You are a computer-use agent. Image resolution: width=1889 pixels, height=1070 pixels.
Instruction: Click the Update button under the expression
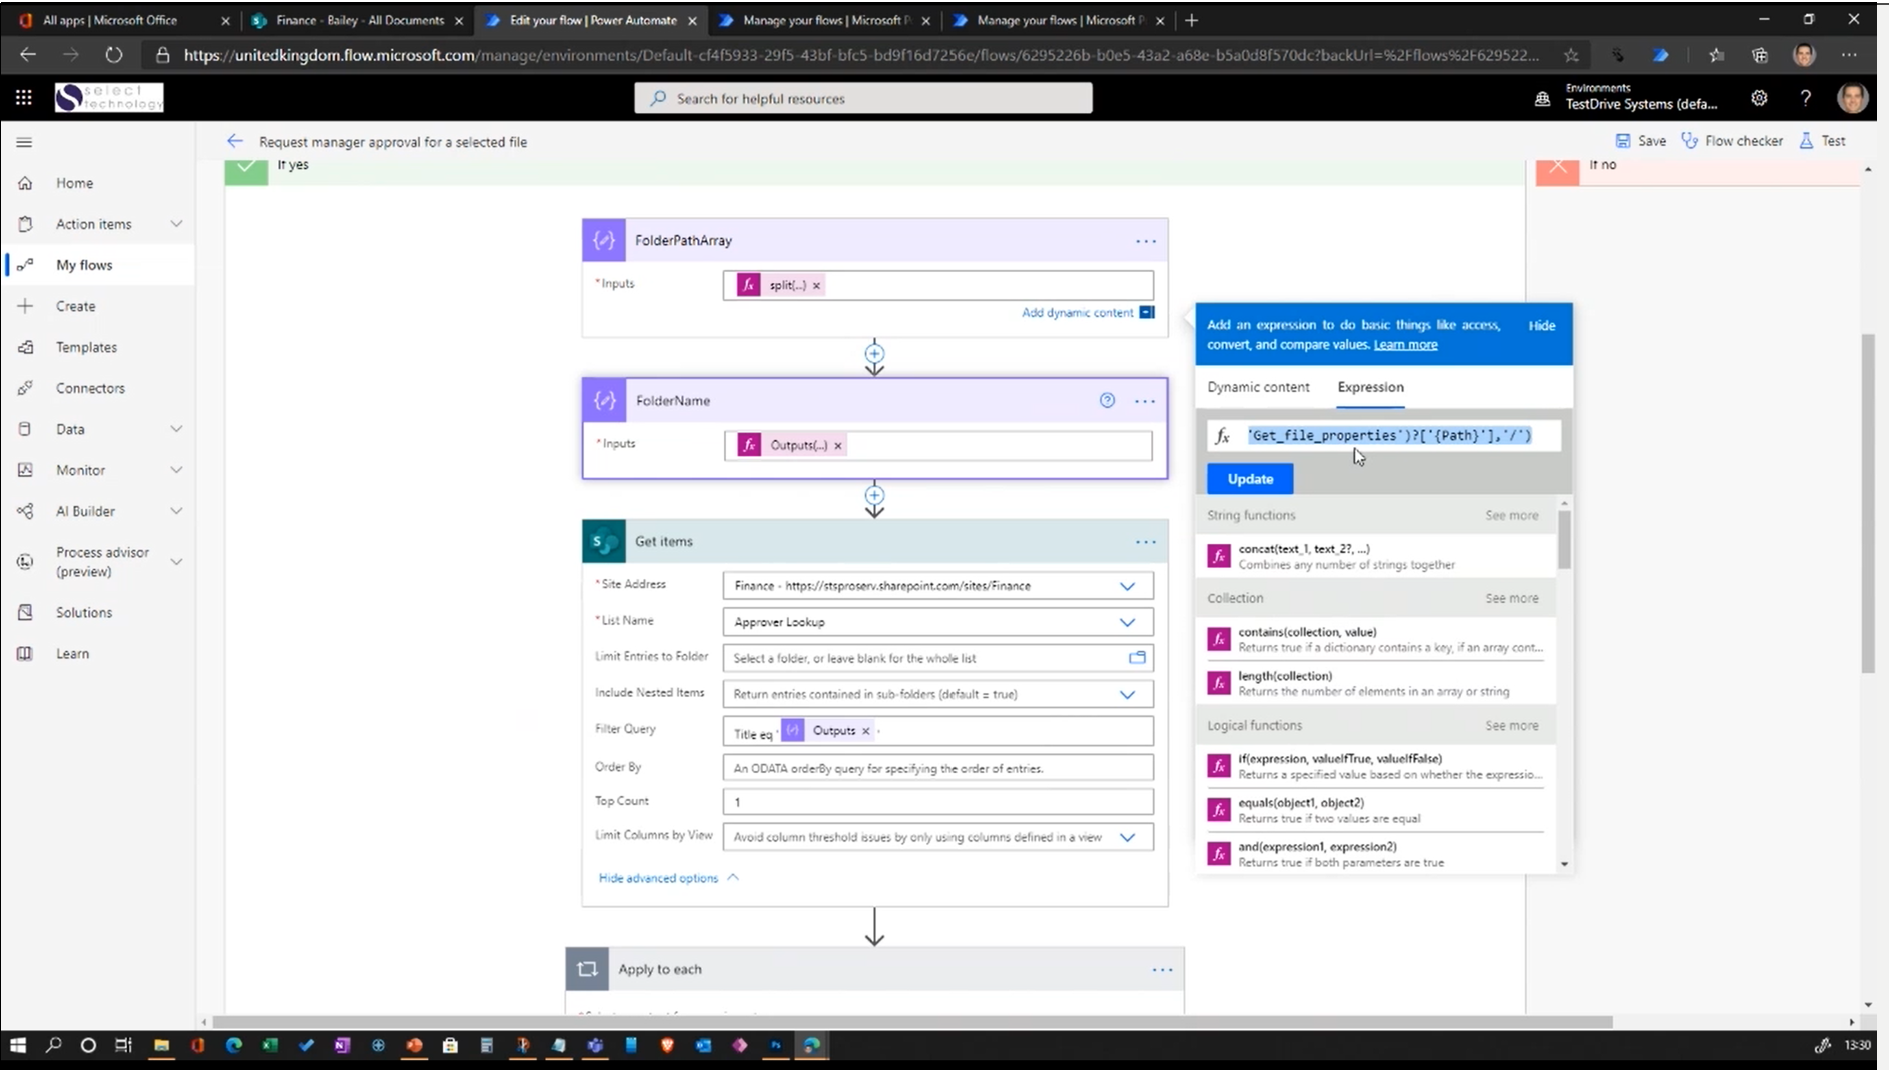pos(1248,478)
